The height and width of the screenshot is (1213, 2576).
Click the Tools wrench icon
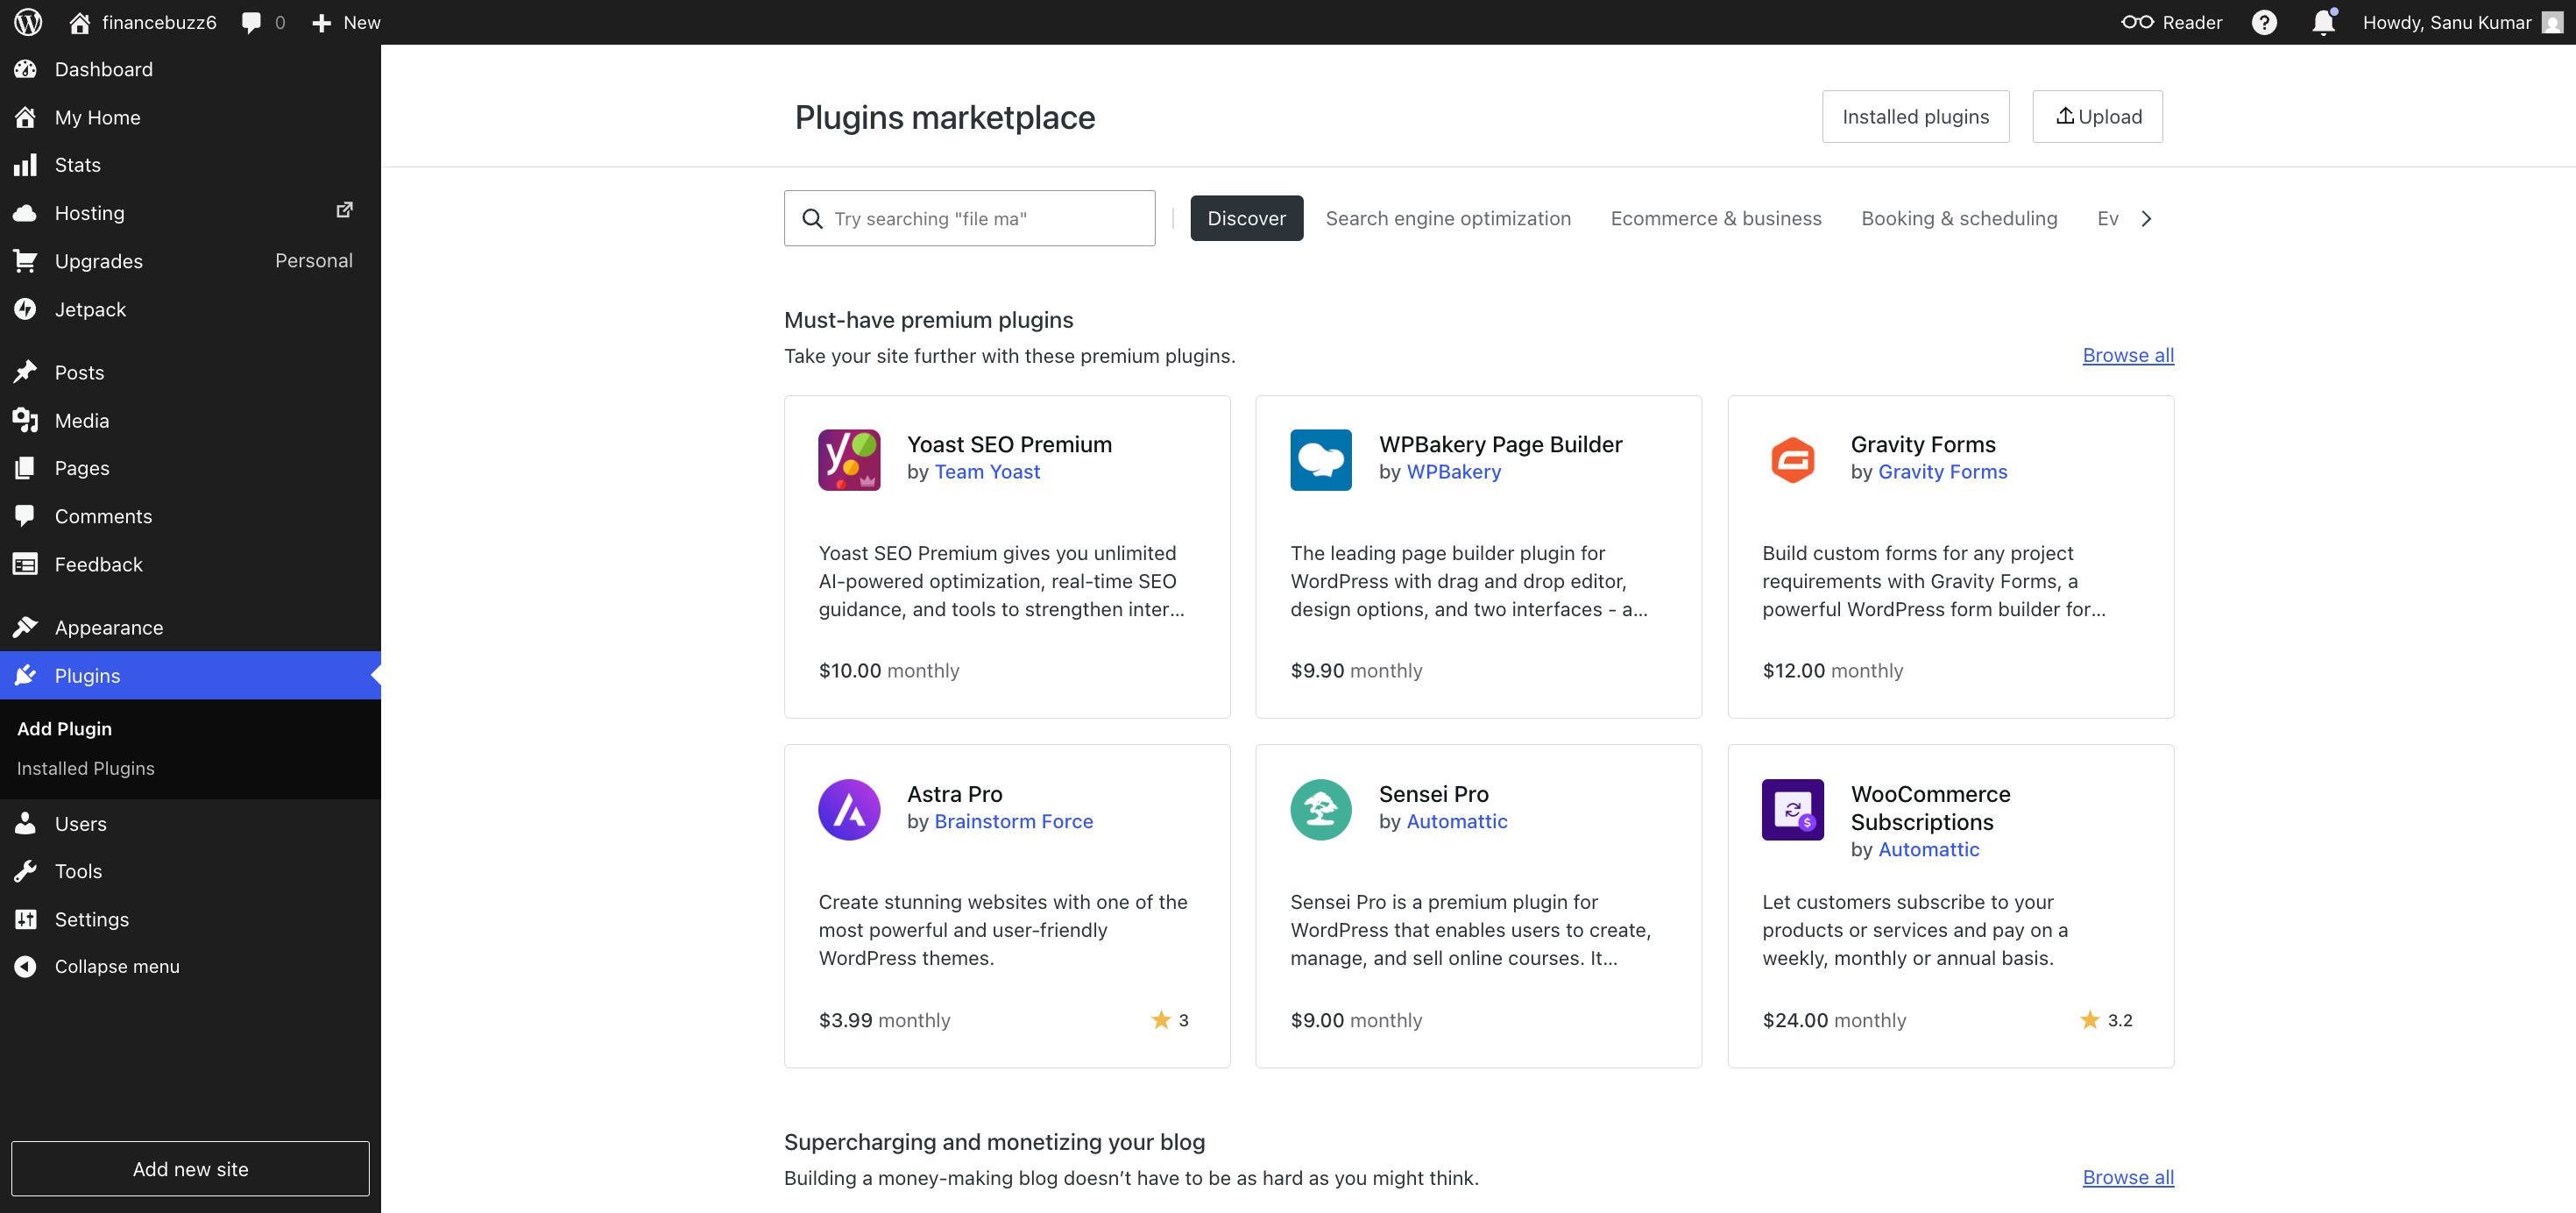point(26,871)
